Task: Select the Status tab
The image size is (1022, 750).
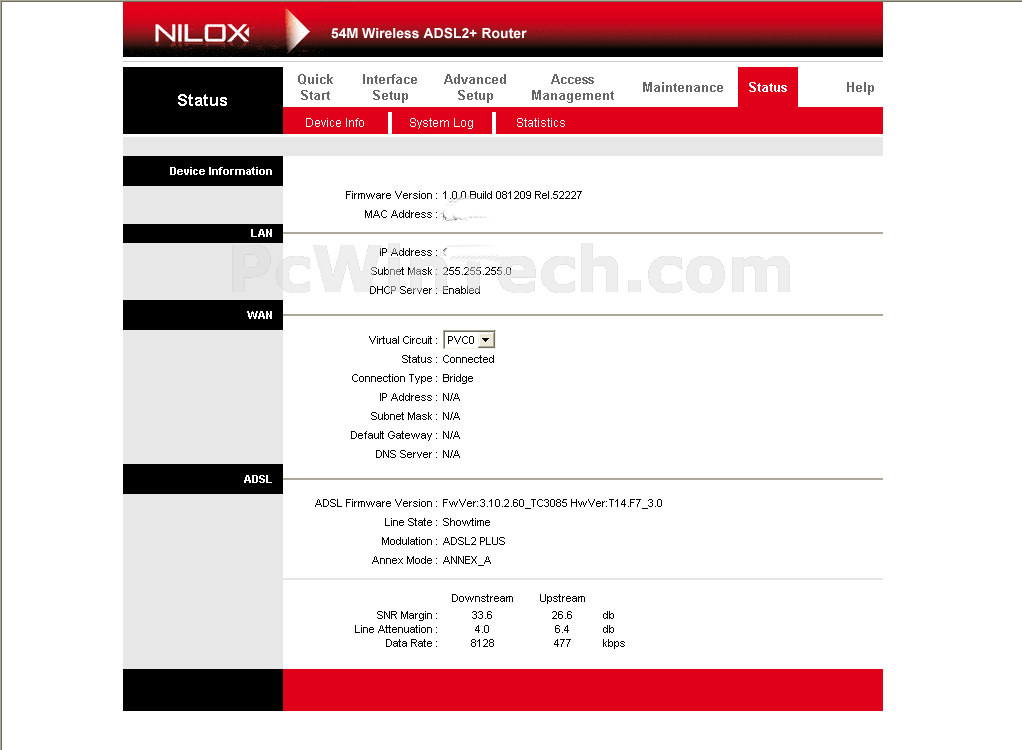Action: (768, 87)
